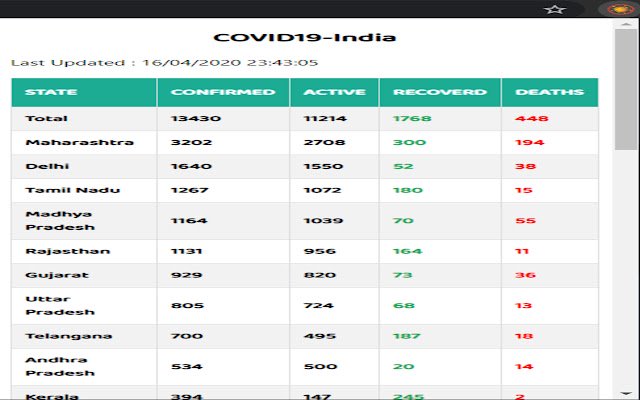Click Uttar Pradesh active value 724
The height and width of the screenshot is (400, 640).
[x=318, y=306]
